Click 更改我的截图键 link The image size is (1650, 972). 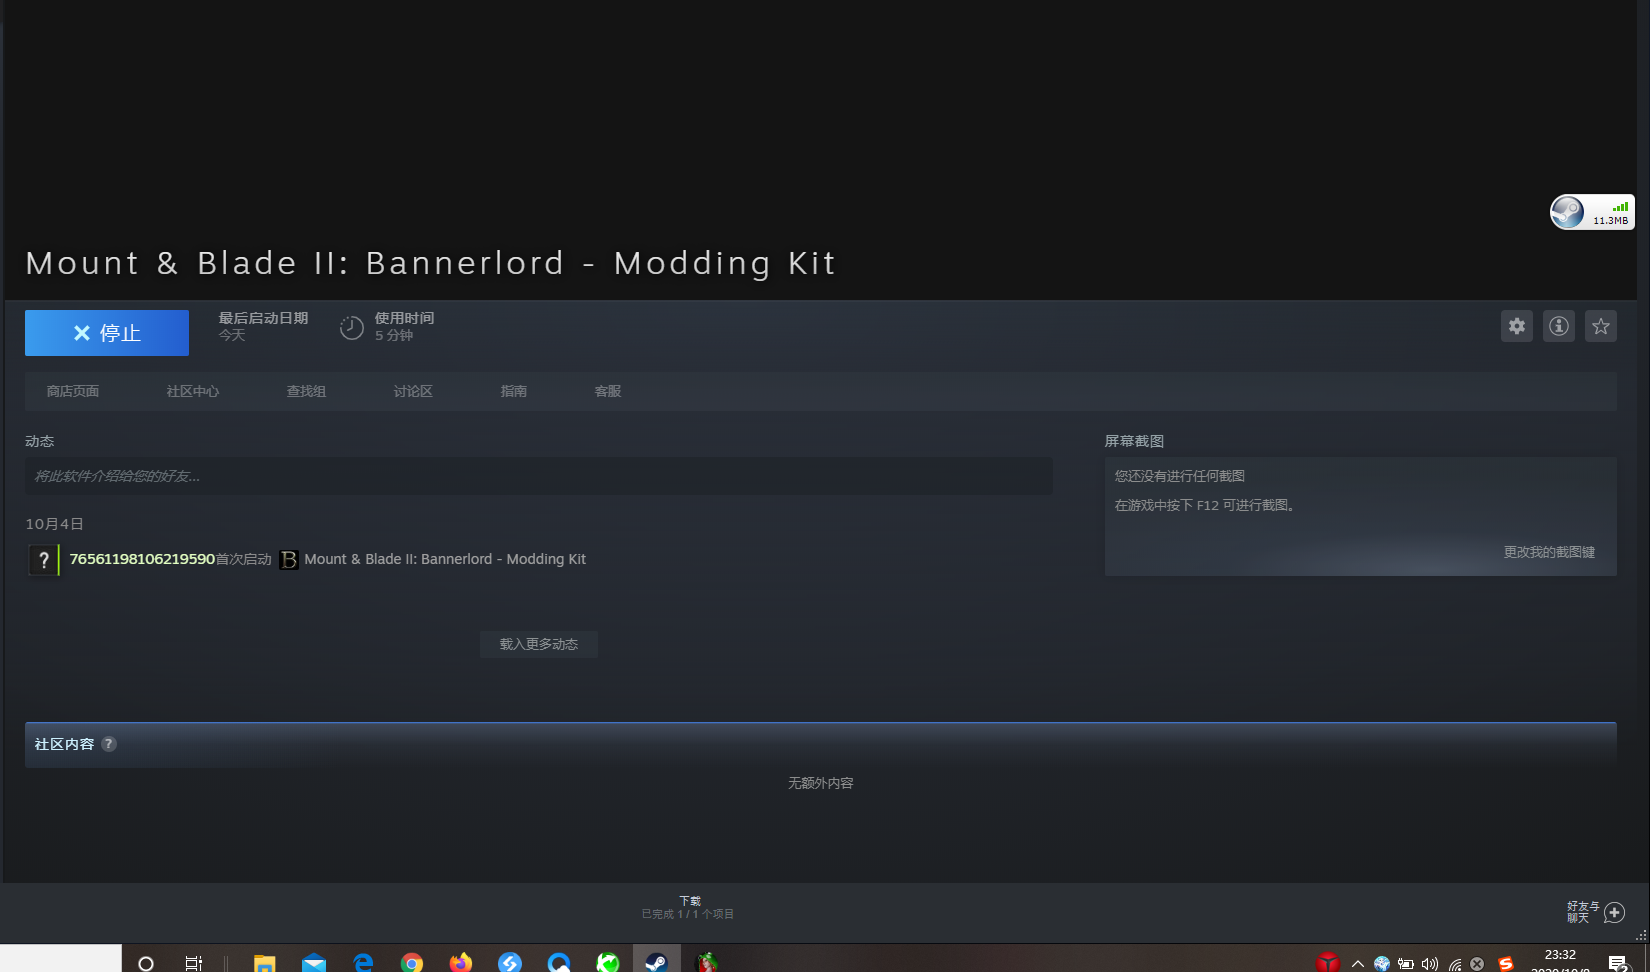click(1549, 552)
